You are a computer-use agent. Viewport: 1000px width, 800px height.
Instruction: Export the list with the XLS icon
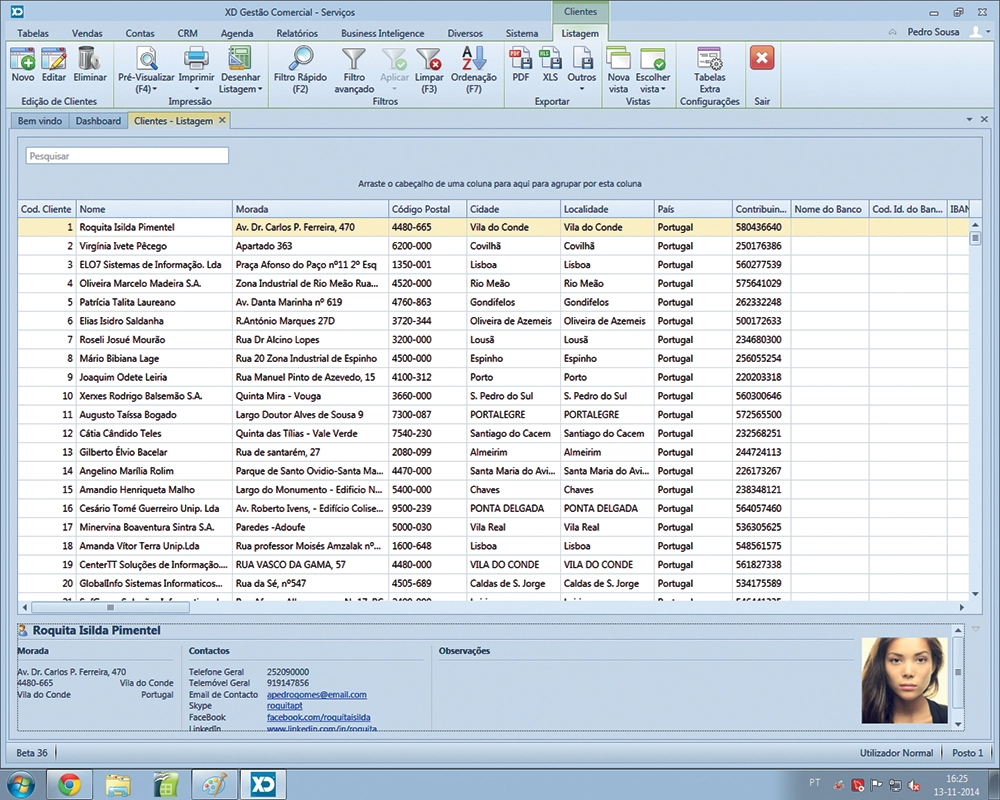[x=550, y=59]
